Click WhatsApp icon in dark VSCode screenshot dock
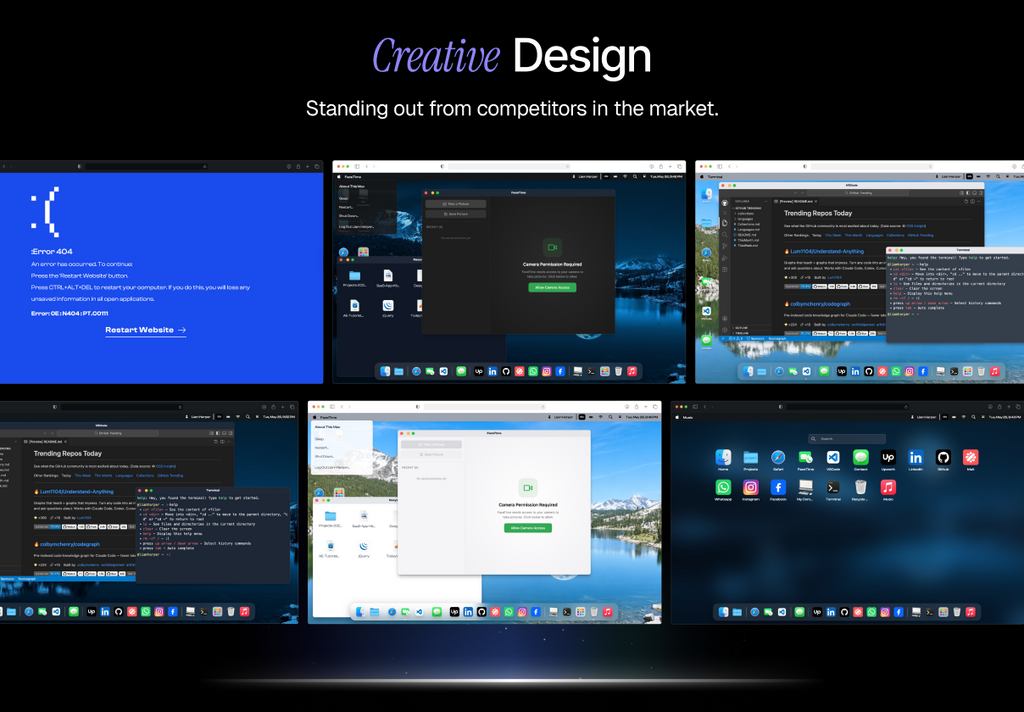The width and height of the screenshot is (1024, 712). tap(146, 612)
